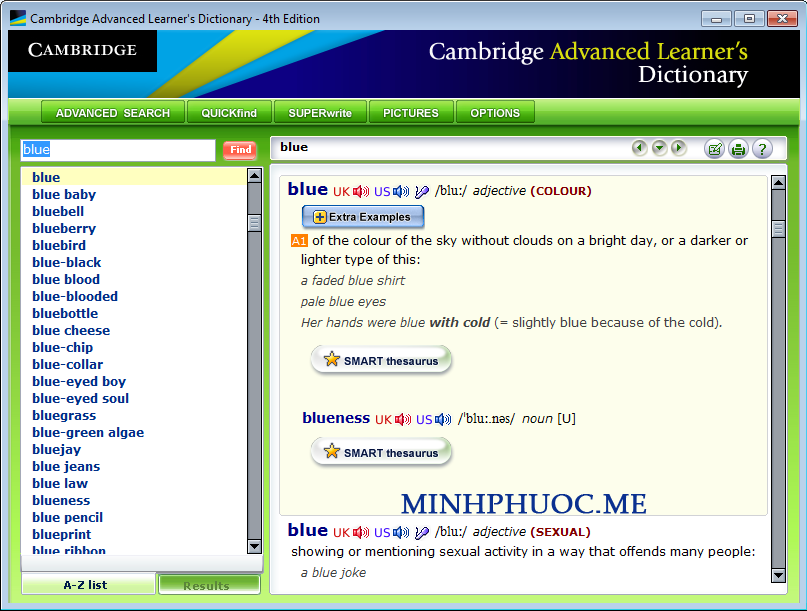The width and height of the screenshot is (807, 611).
Task: Open QUICKfind tab
Action: click(x=229, y=113)
